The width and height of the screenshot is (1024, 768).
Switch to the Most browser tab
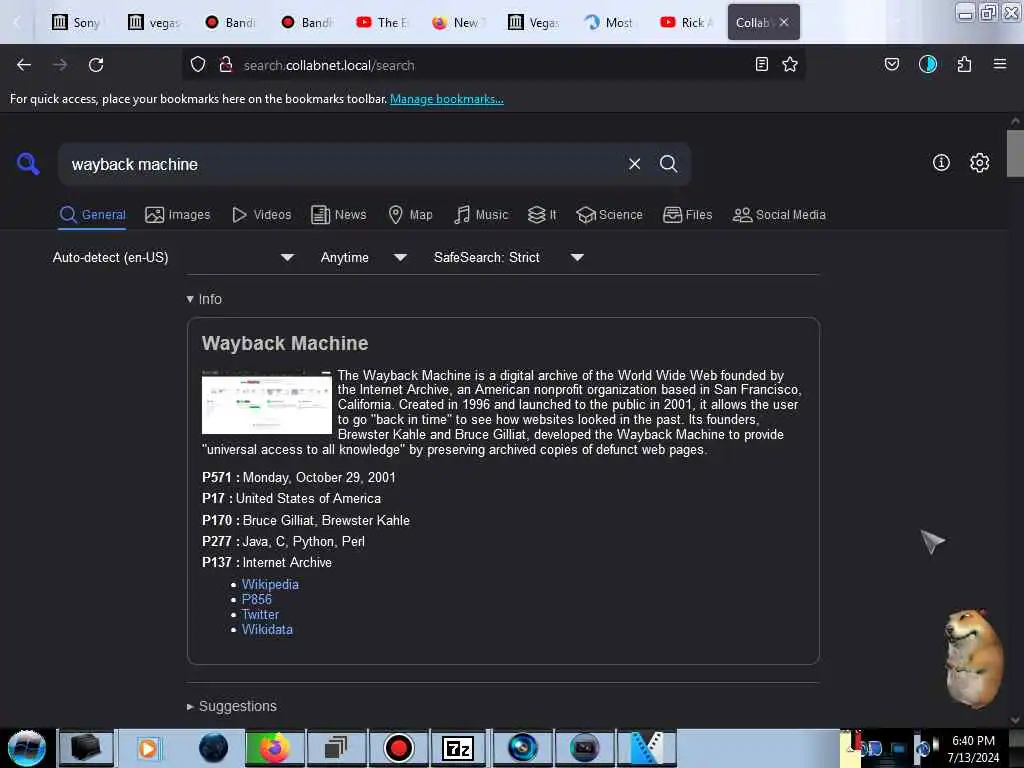tap(609, 22)
